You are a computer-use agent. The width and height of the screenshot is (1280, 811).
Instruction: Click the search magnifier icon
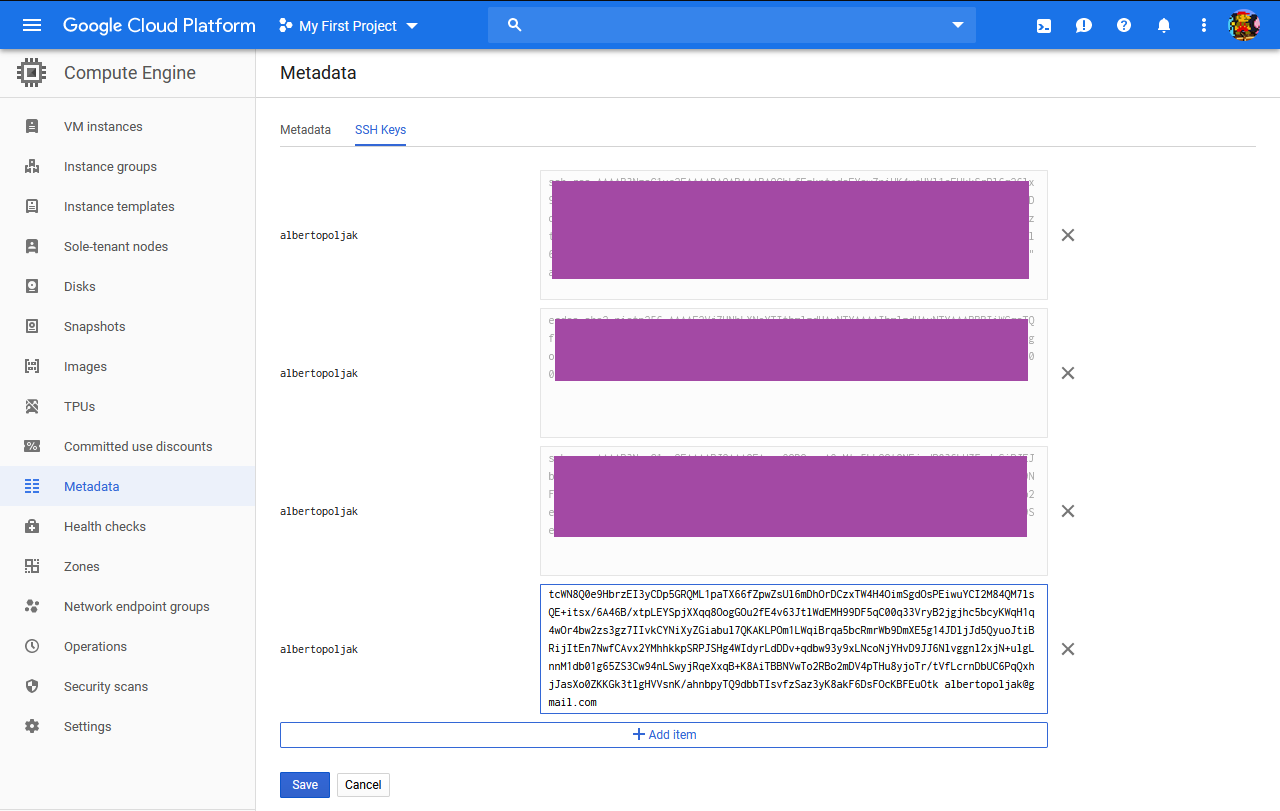tap(515, 25)
